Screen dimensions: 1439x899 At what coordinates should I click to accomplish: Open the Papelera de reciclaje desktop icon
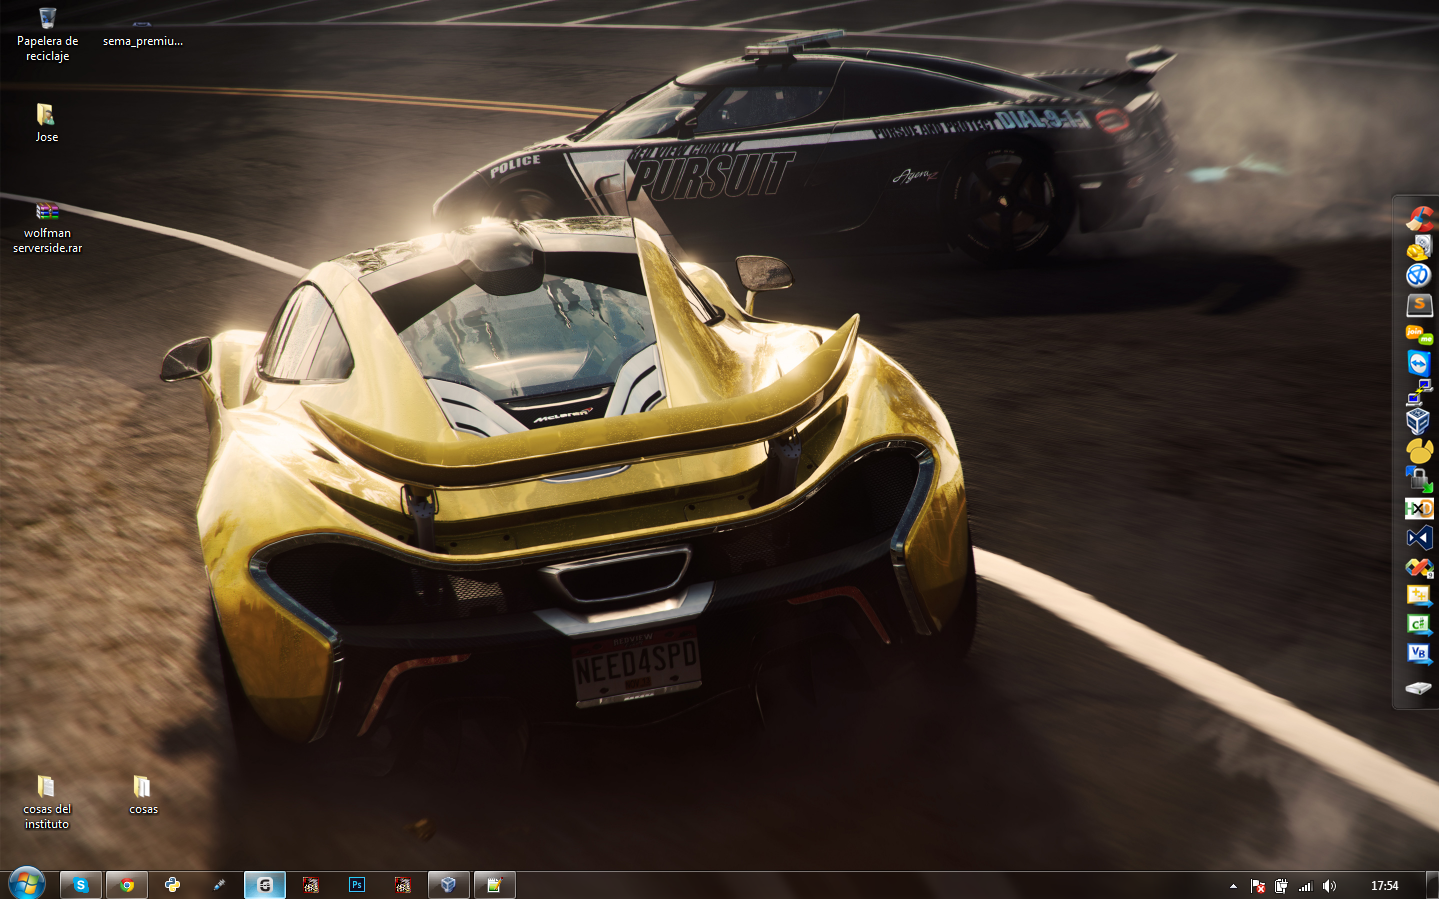point(47,35)
